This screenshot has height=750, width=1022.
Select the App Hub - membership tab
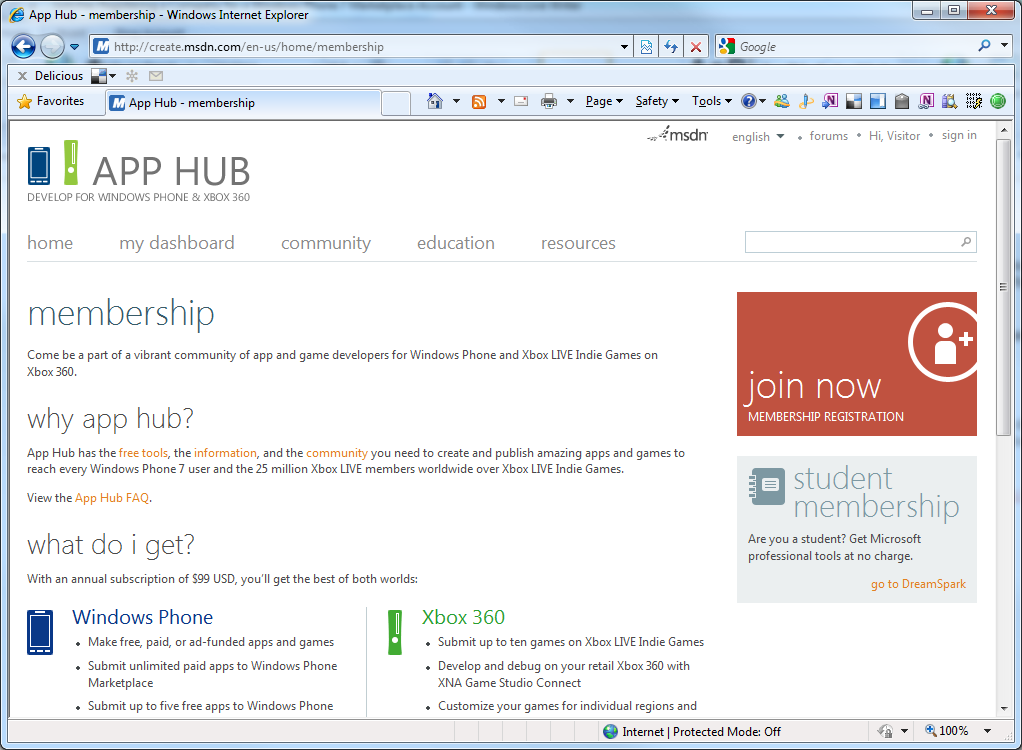[242, 103]
